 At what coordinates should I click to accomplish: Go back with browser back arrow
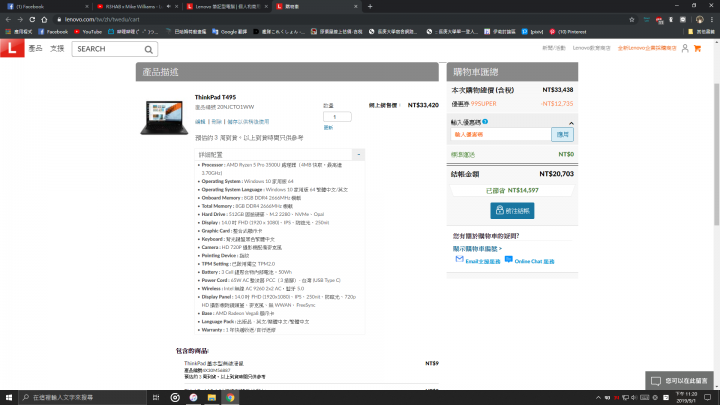tap(8, 19)
